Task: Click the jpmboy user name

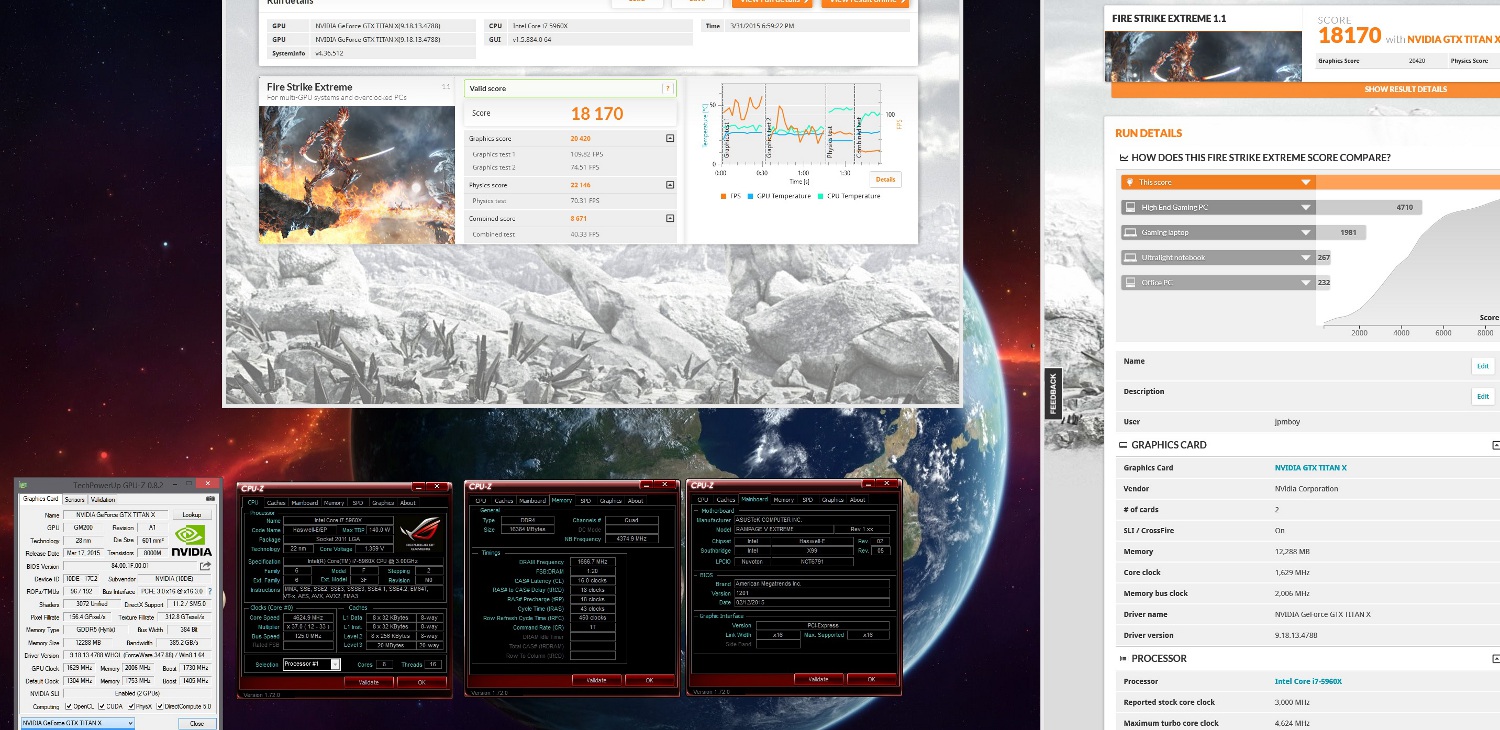Action: 1287,422
